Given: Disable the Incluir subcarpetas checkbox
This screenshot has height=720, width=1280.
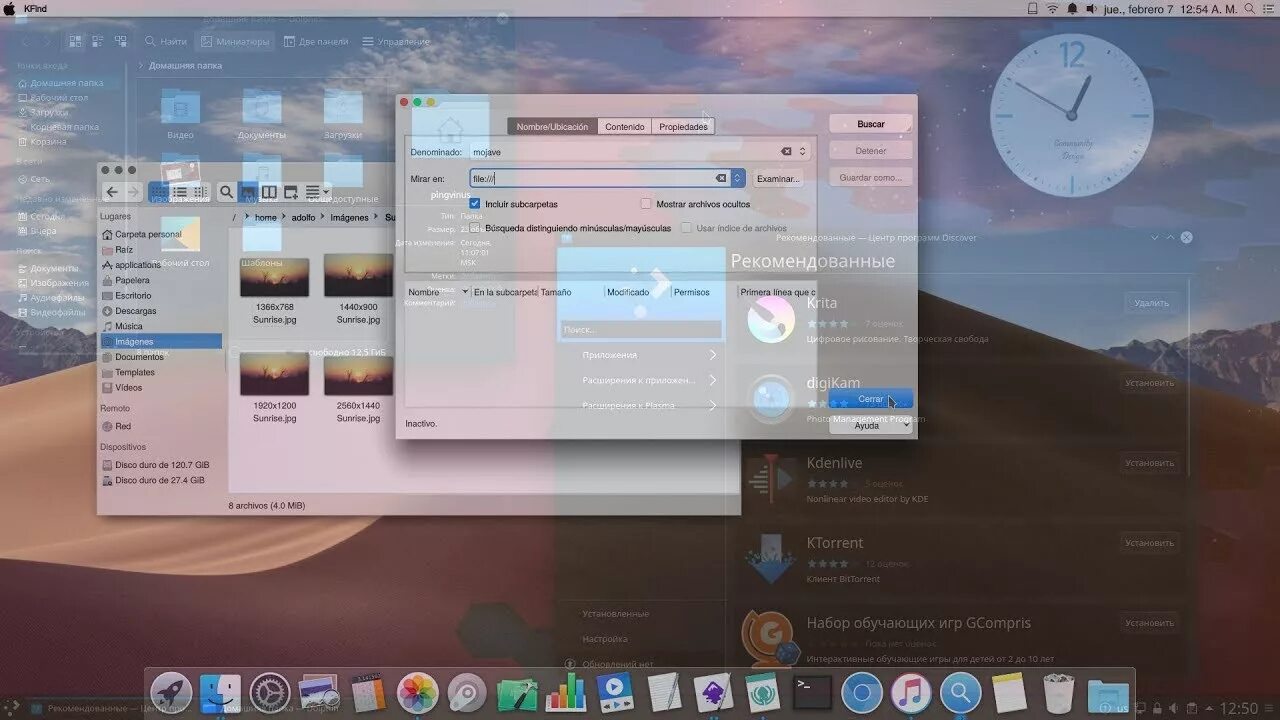Looking at the screenshot, I should [x=474, y=202].
